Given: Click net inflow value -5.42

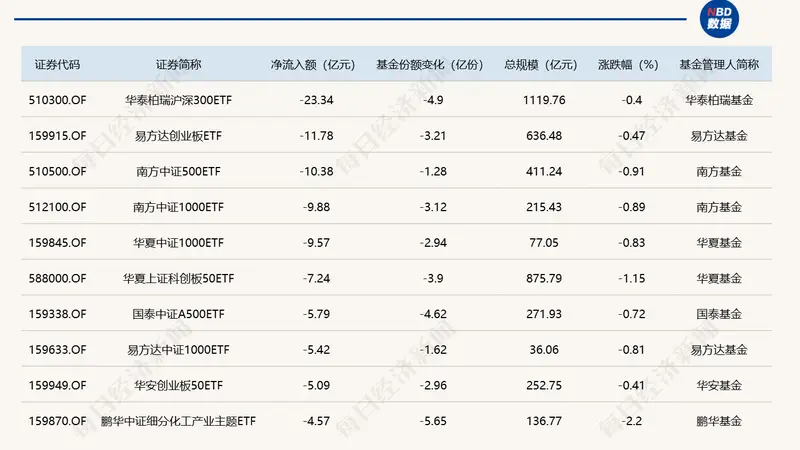Looking at the screenshot, I should point(316,350).
